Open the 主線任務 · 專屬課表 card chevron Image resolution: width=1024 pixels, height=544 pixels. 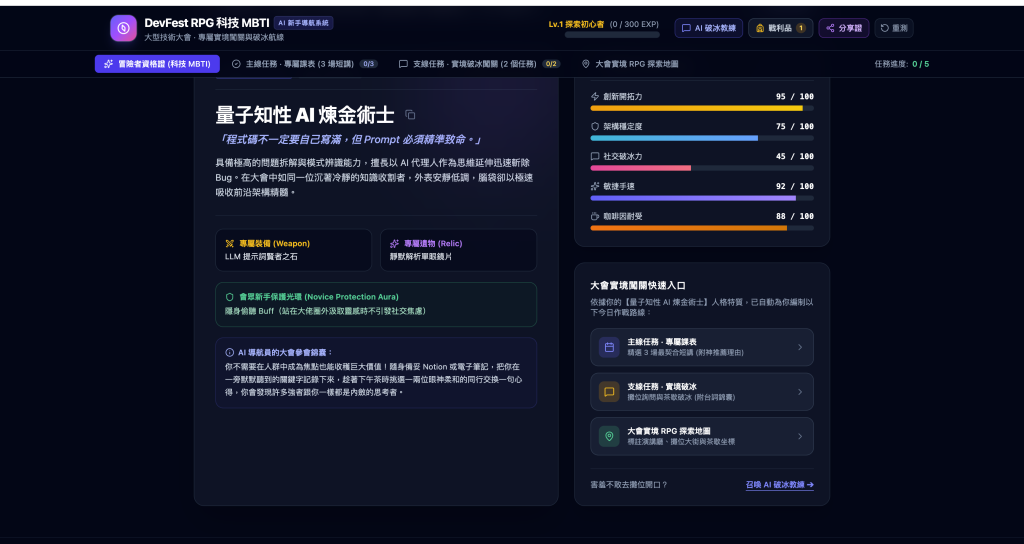tap(800, 347)
